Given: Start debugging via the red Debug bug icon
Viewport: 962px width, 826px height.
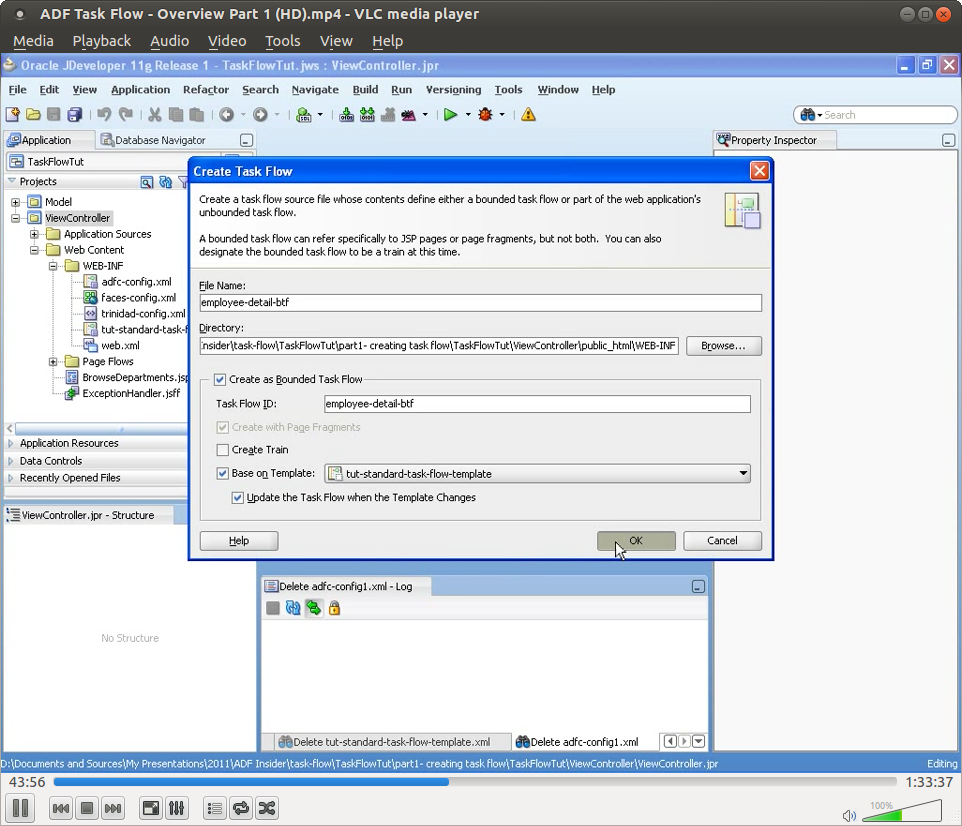Looking at the screenshot, I should coord(485,114).
